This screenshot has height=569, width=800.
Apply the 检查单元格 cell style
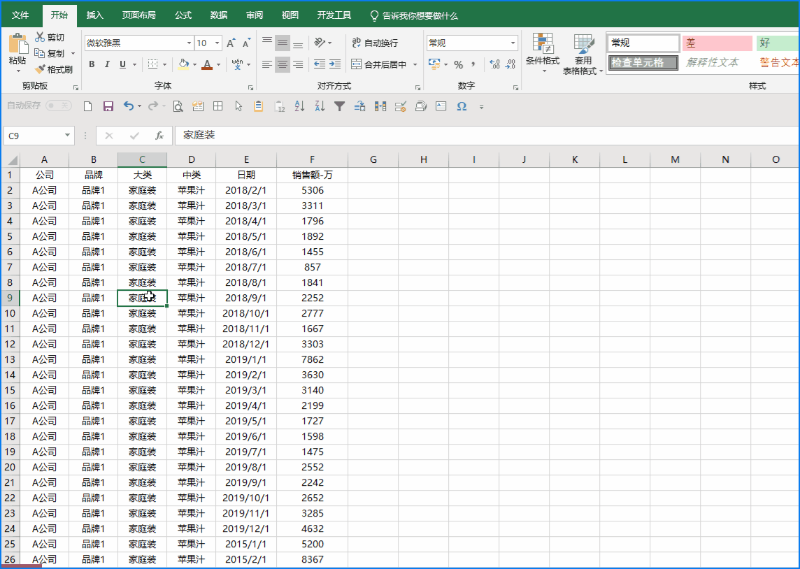point(643,63)
